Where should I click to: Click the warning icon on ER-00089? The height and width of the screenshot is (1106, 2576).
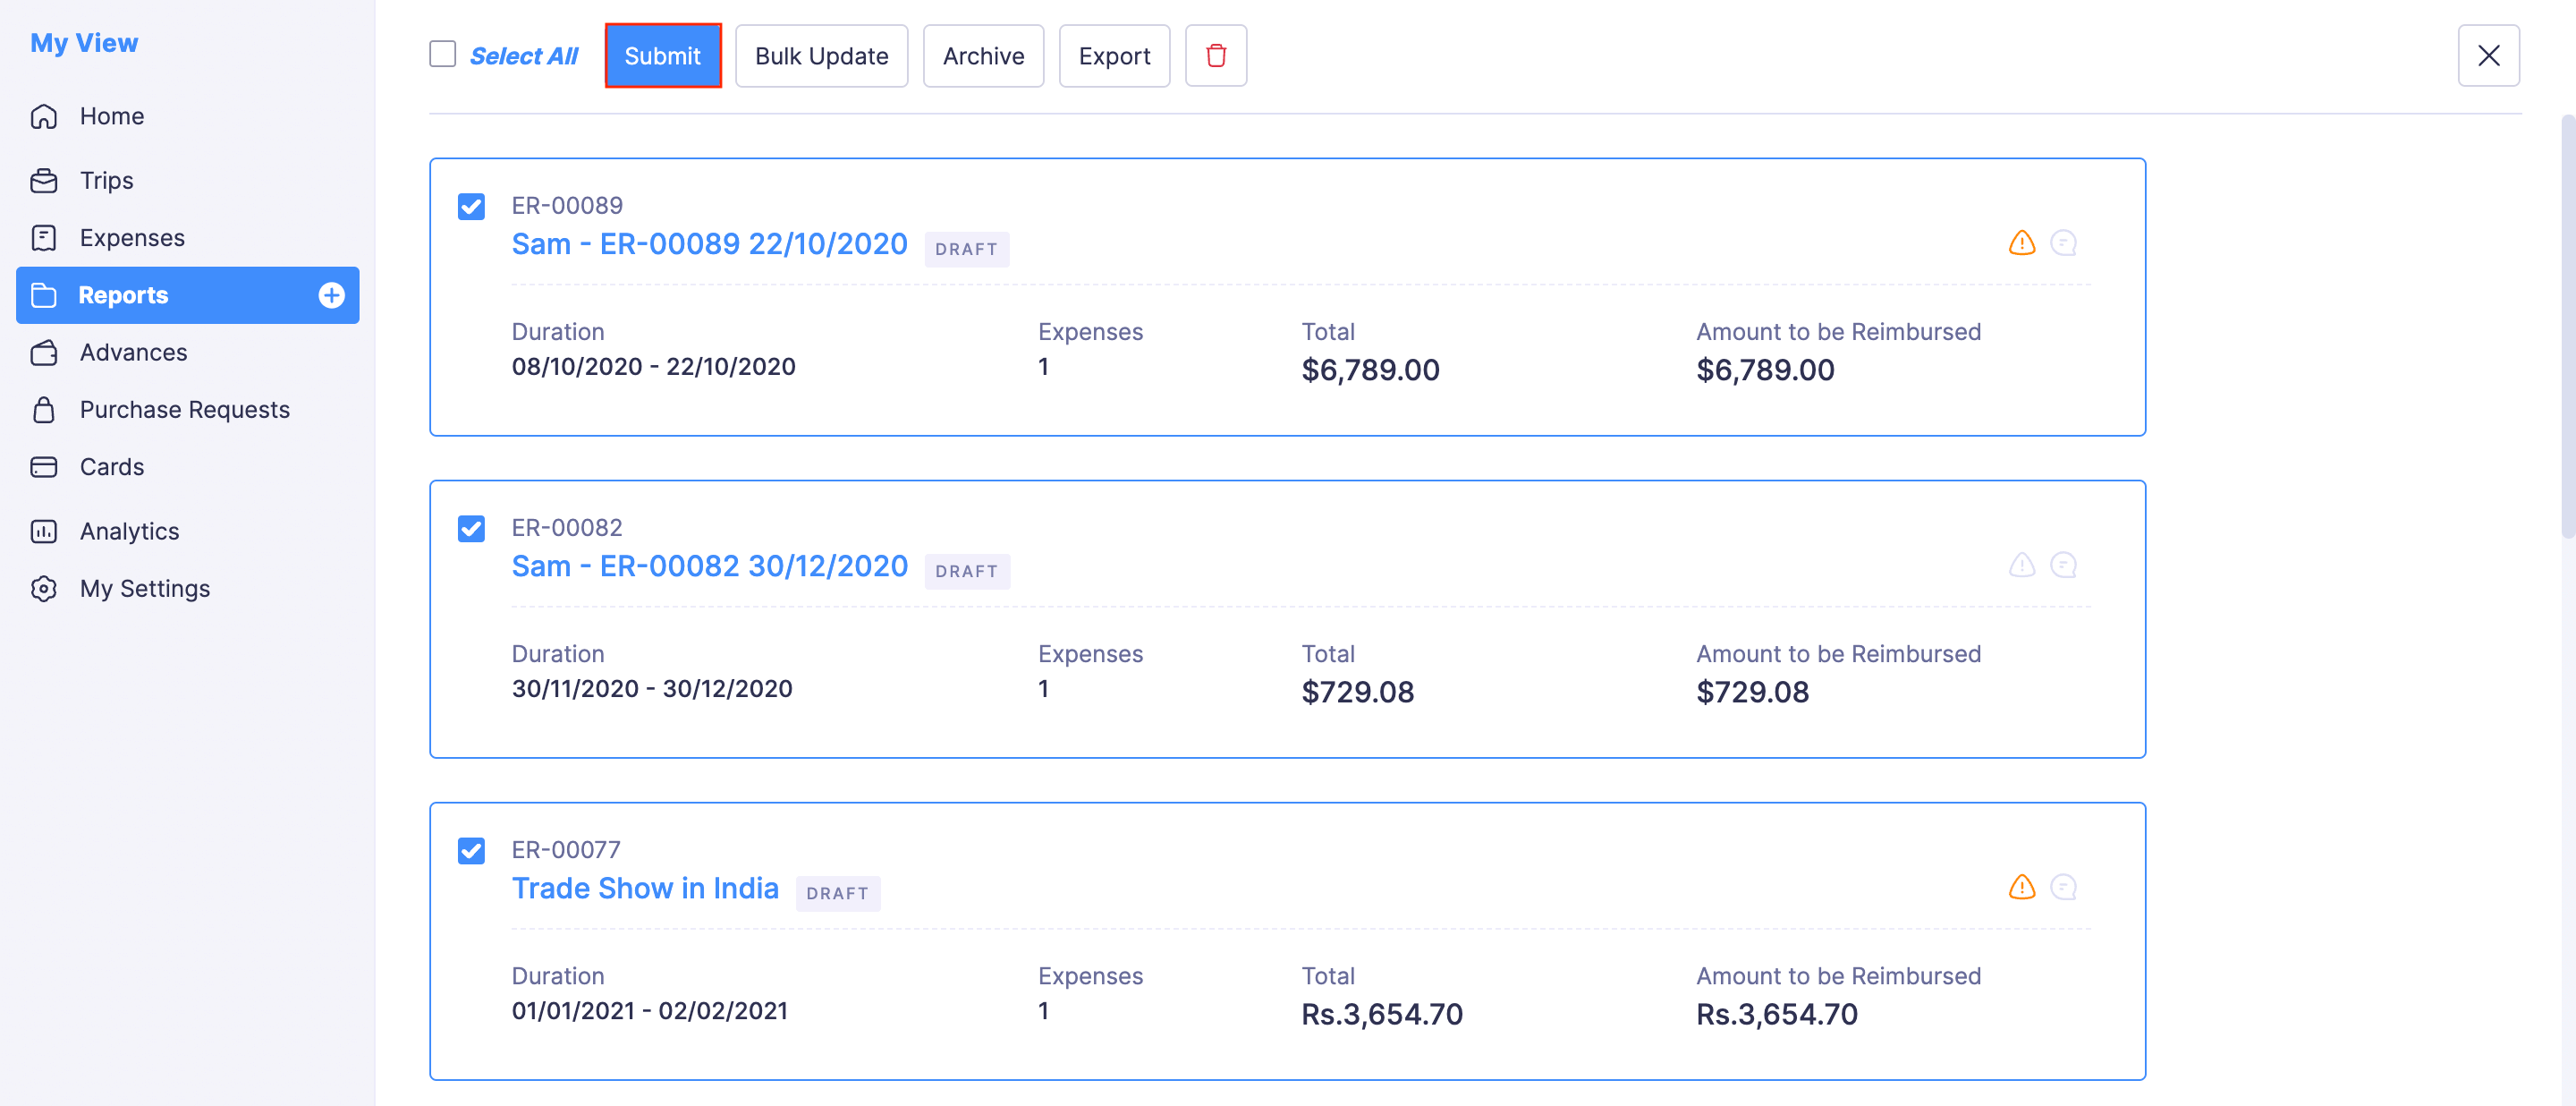[x=2021, y=242]
